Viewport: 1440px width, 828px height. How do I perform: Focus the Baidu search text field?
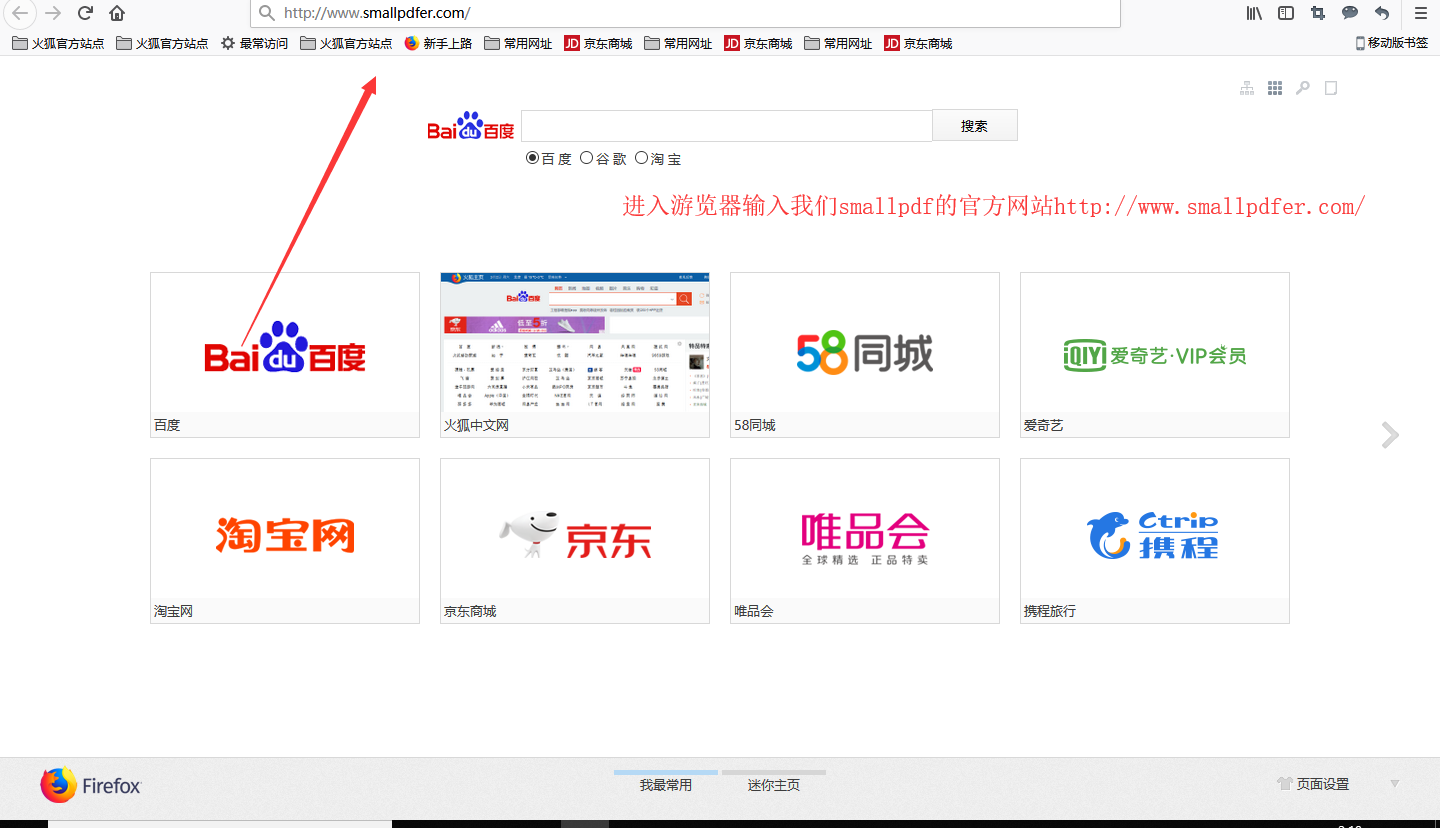[x=727, y=126]
